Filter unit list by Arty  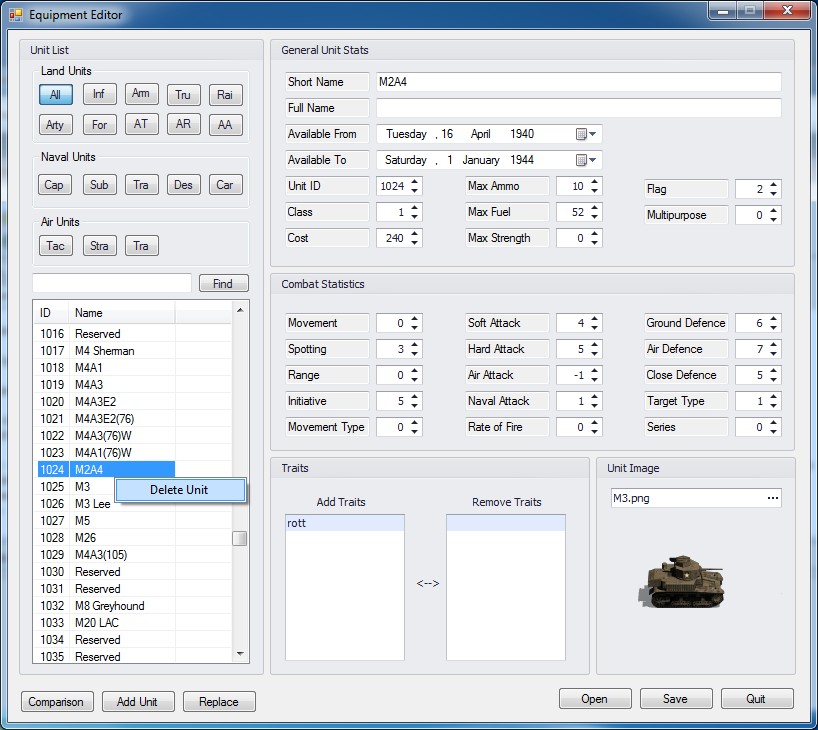tap(55, 125)
